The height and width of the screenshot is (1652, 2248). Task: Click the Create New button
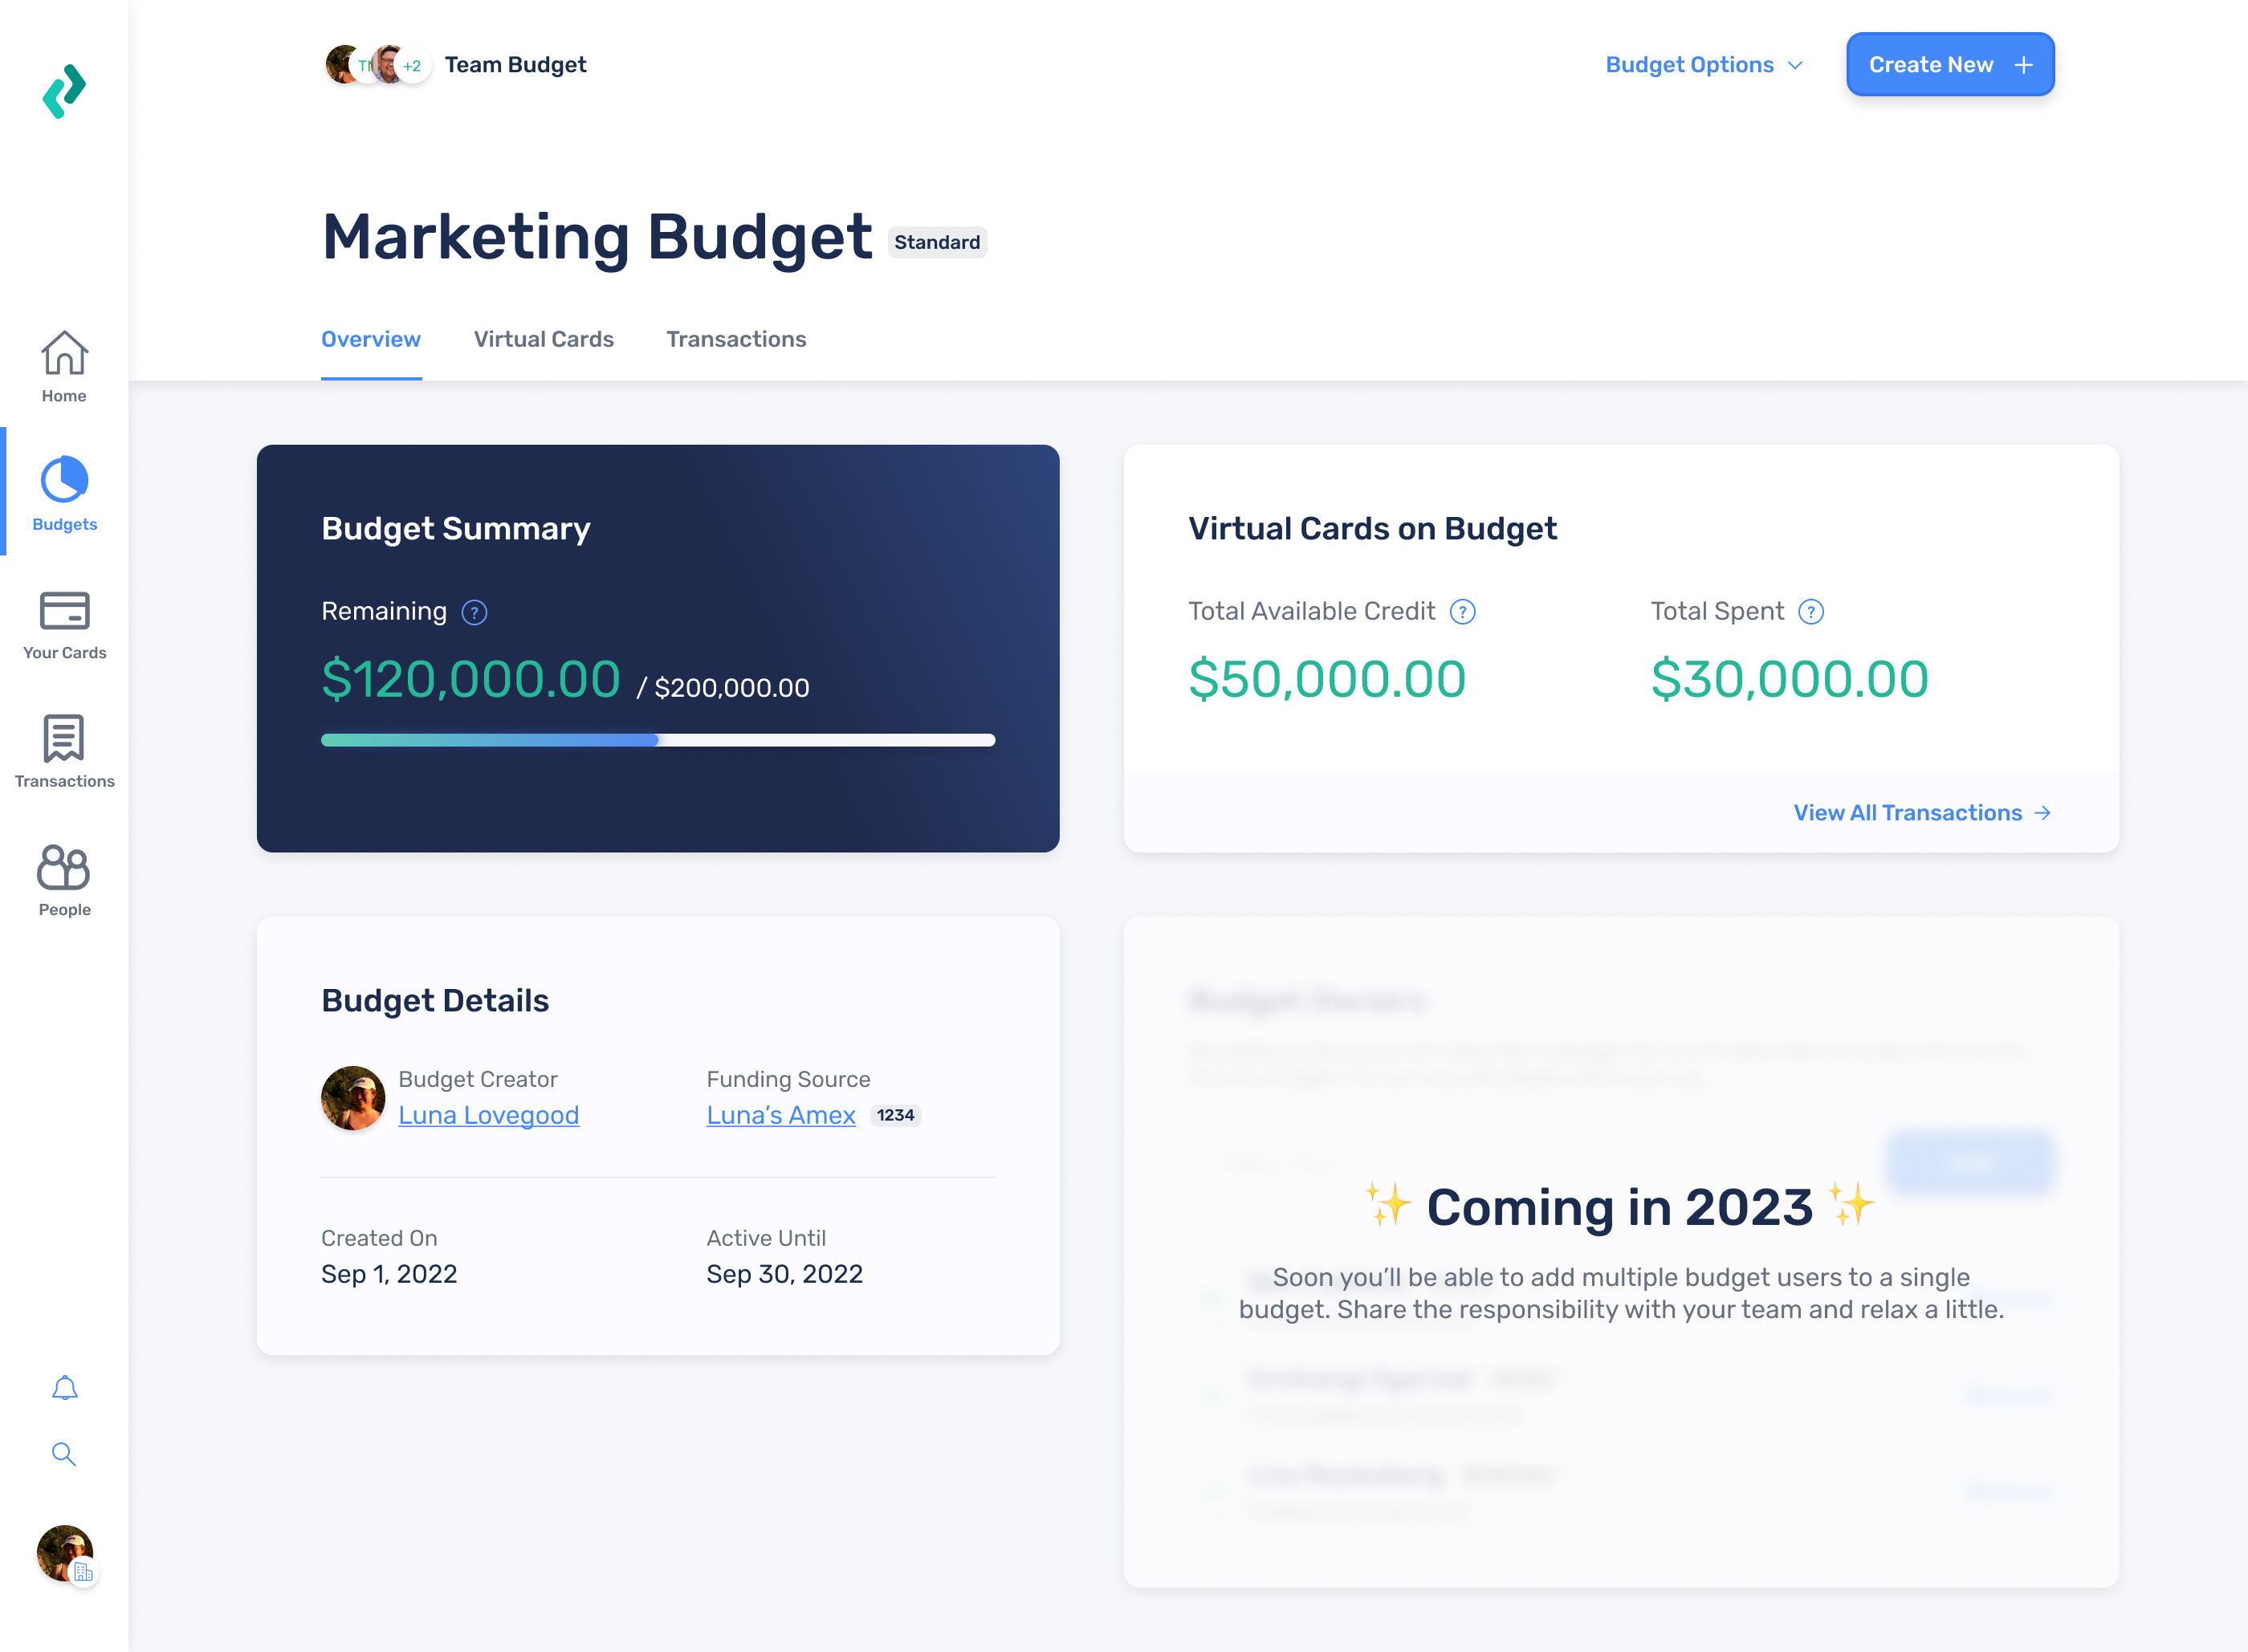1949,64
